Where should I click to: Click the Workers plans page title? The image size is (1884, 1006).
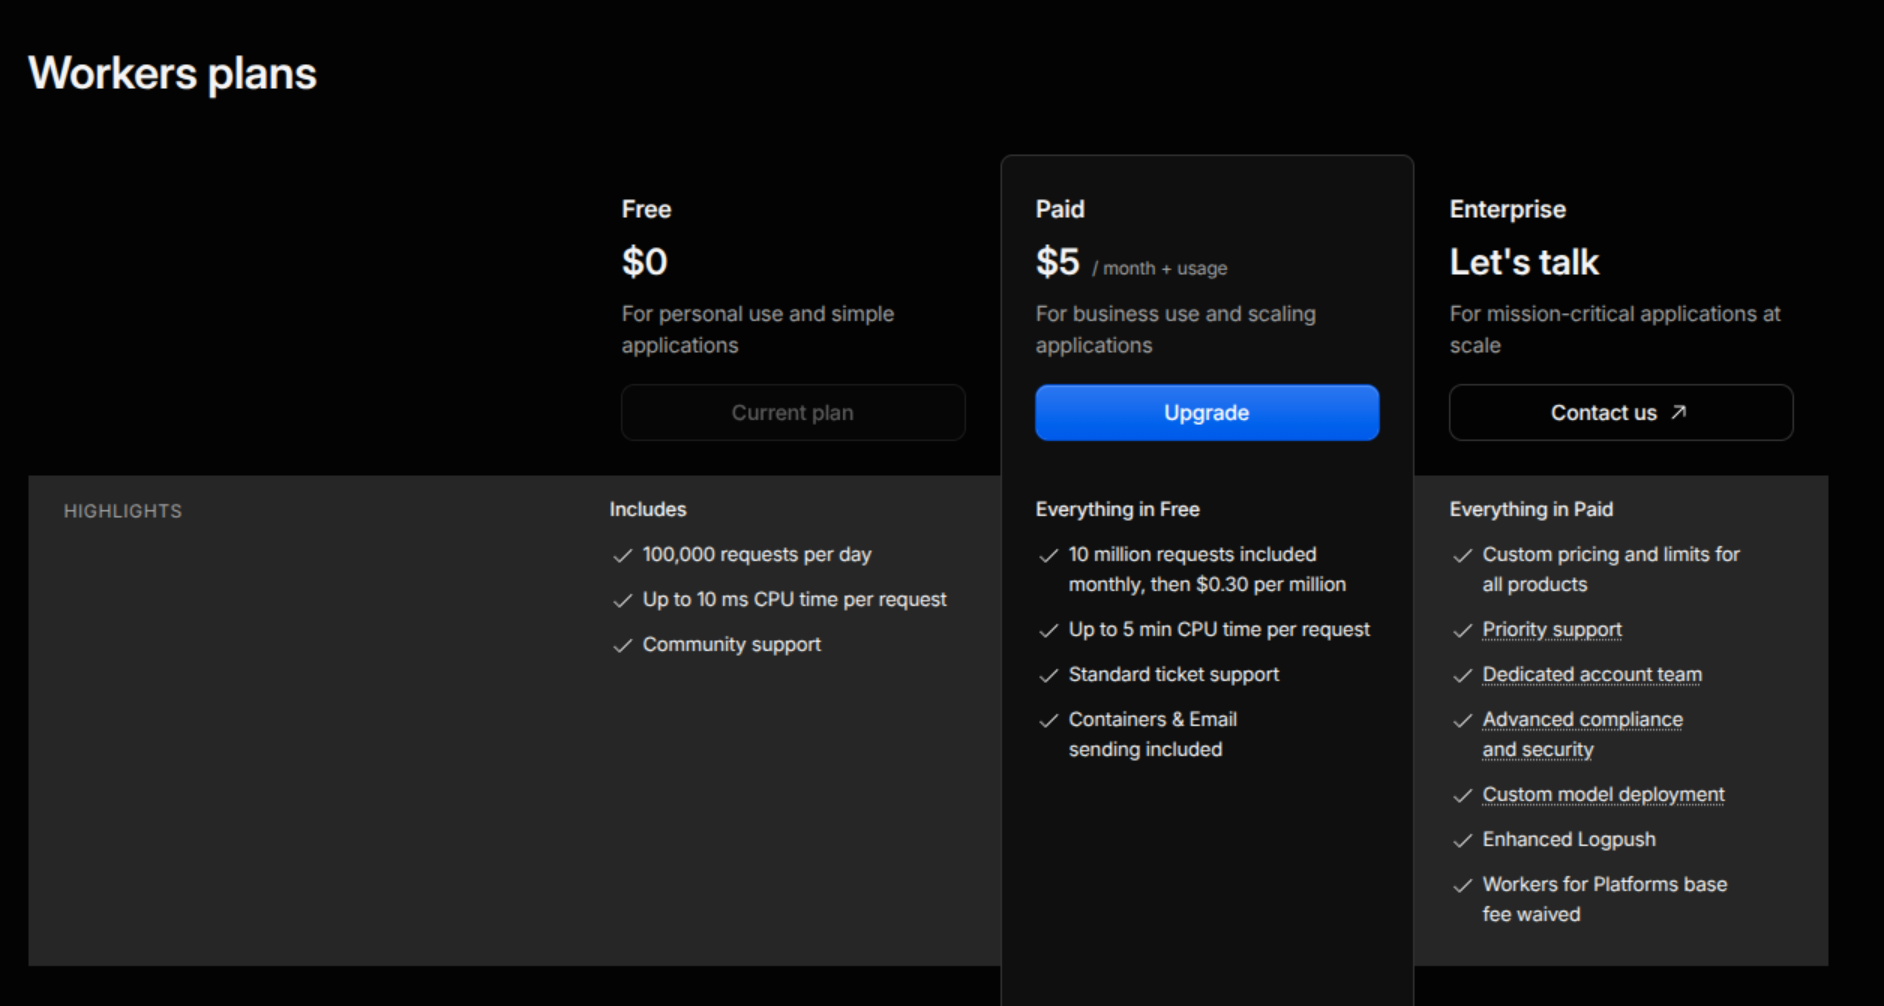coord(172,74)
